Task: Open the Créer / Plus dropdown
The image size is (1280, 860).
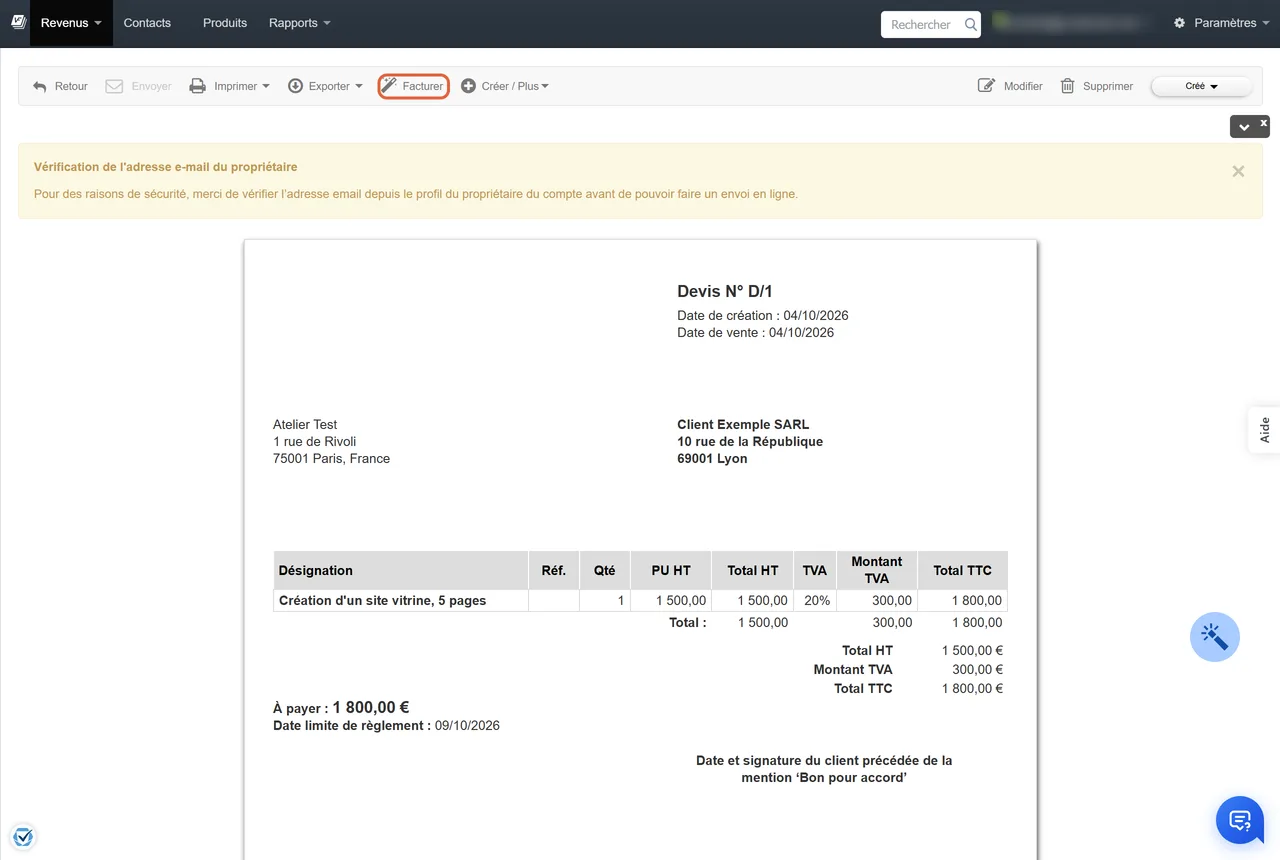Action: point(505,86)
